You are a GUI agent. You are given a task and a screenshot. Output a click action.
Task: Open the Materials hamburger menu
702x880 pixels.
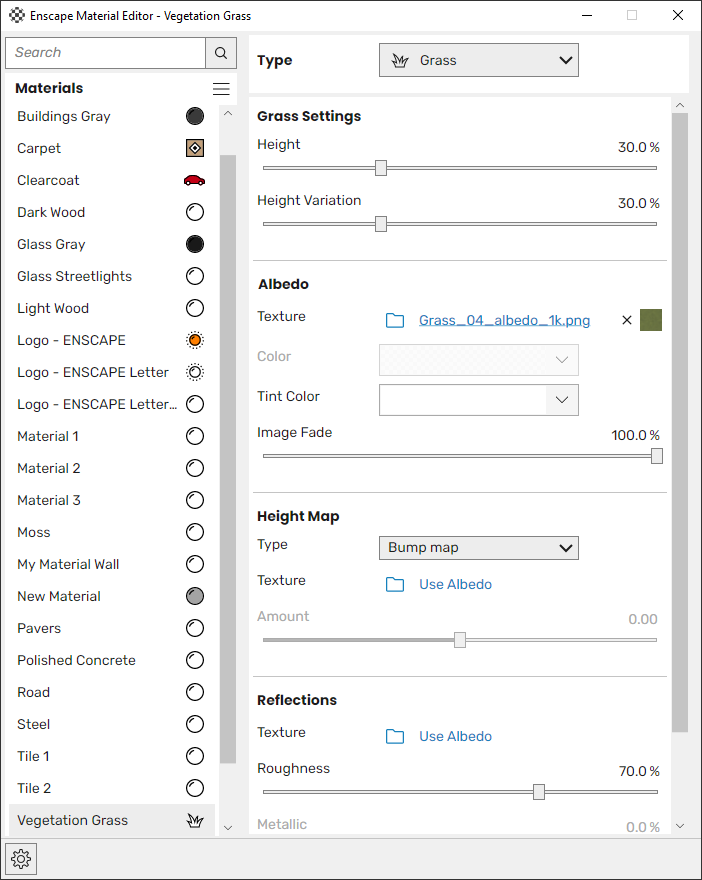(221, 89)
